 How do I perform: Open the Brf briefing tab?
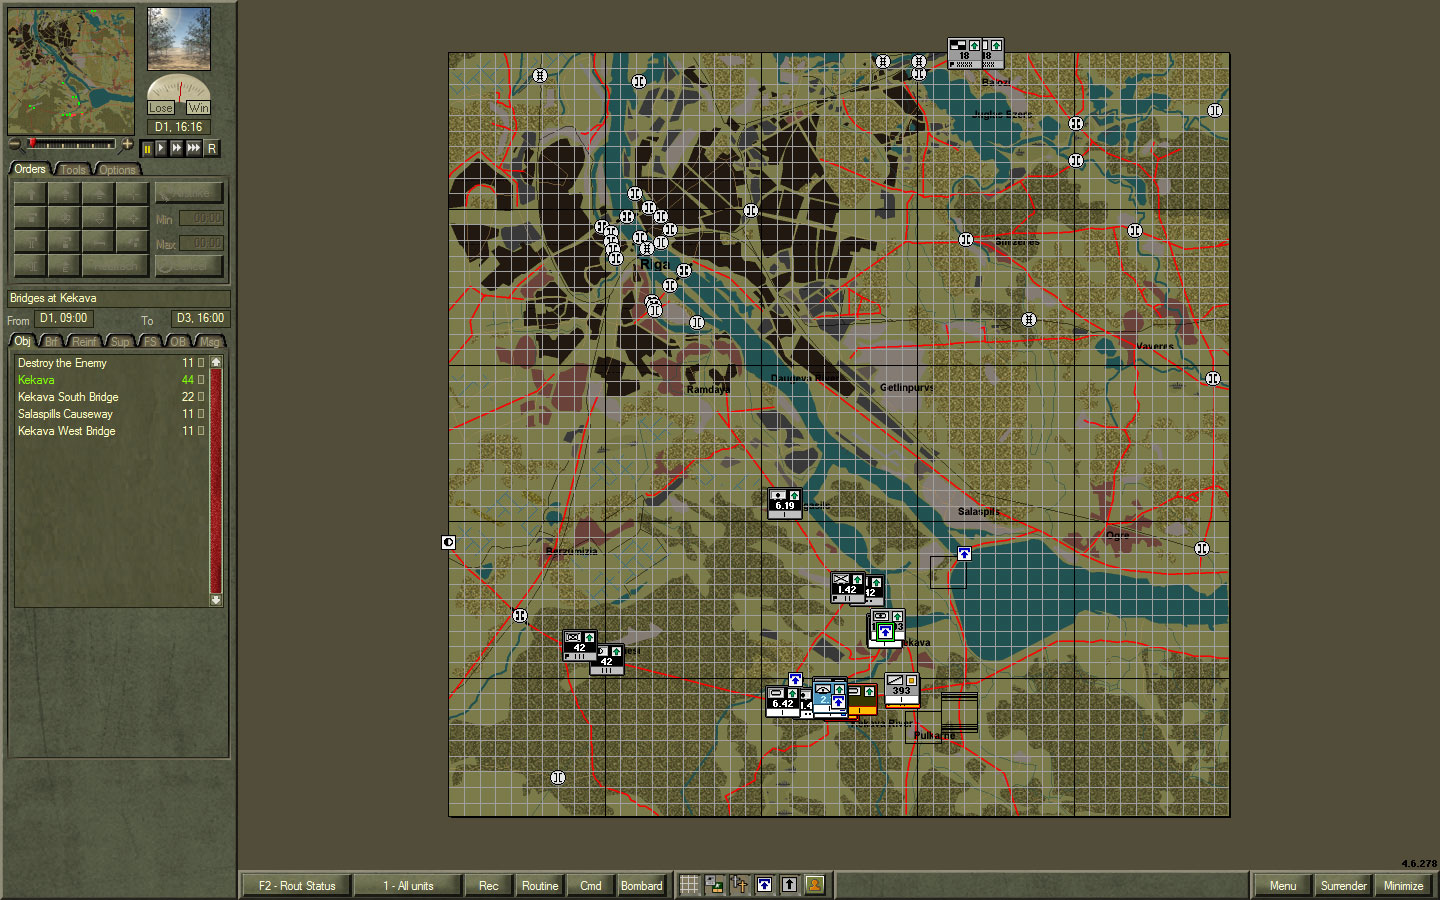[x=52, y=341]
